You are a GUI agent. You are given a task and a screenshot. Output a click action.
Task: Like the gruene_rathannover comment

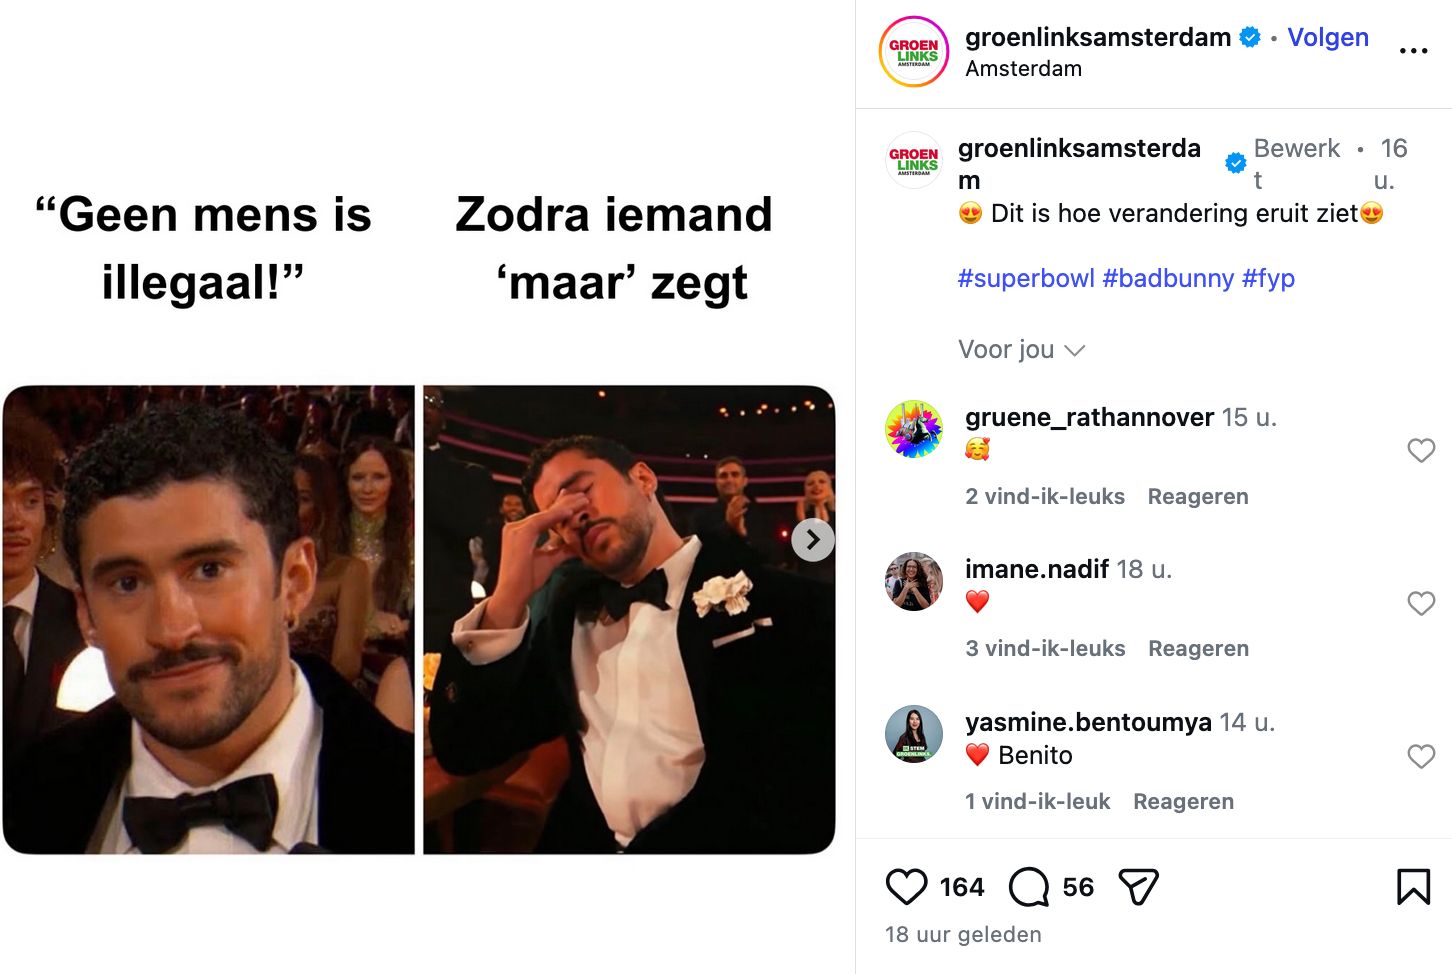point(1421,451)
